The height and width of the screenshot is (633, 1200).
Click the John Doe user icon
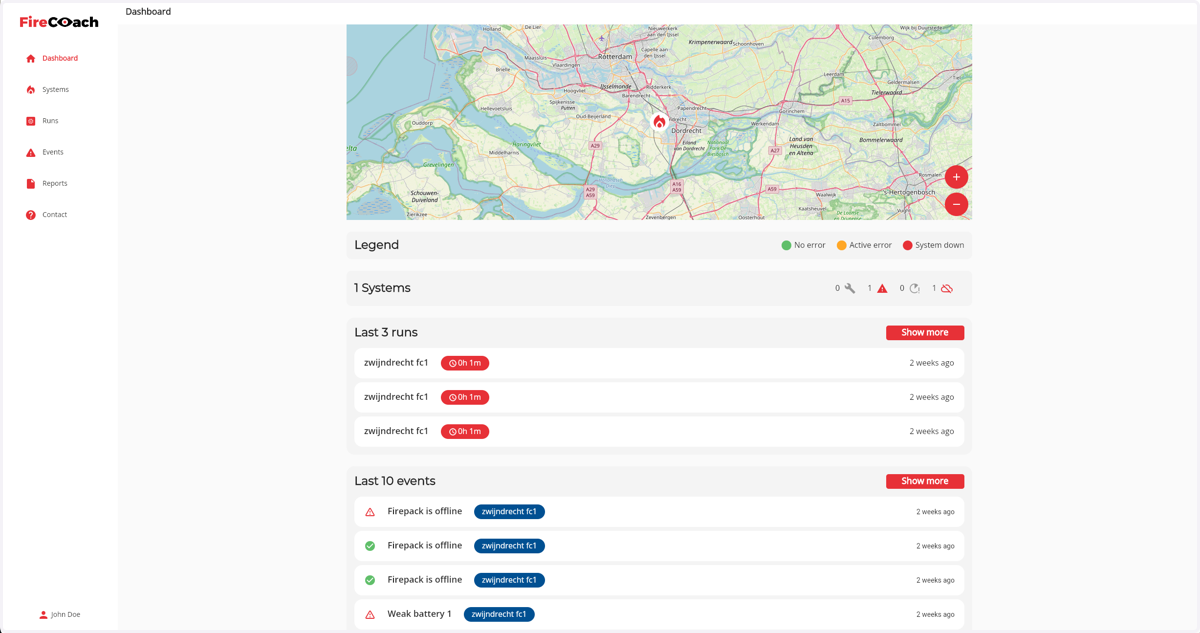tap(43, 615)
